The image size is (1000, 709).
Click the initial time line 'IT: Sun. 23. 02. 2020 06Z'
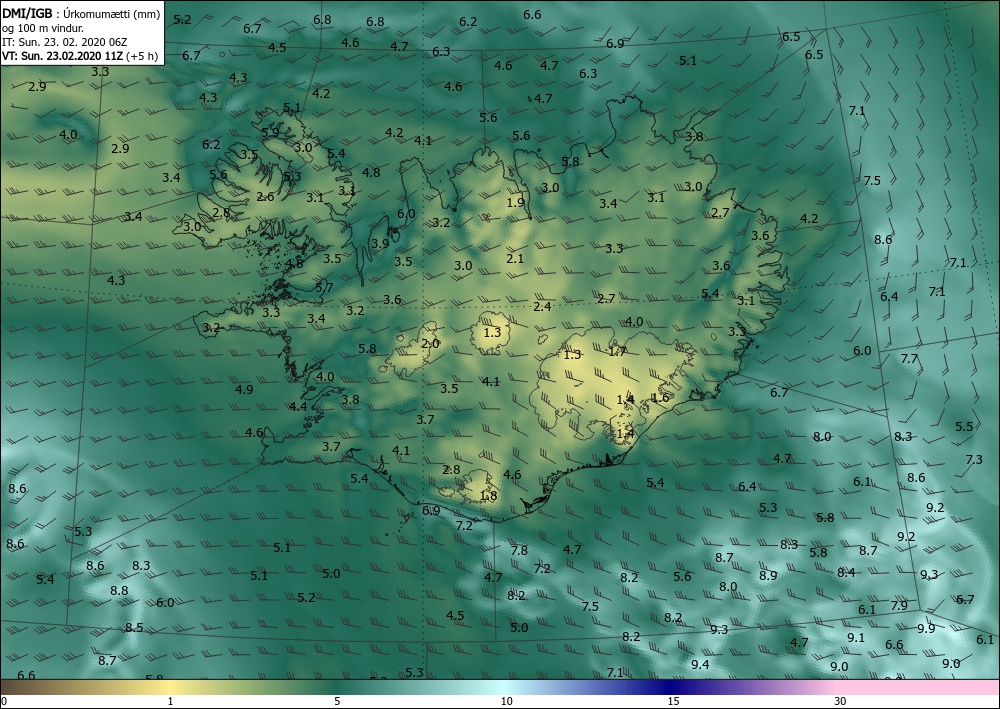[x=65, y=42]
